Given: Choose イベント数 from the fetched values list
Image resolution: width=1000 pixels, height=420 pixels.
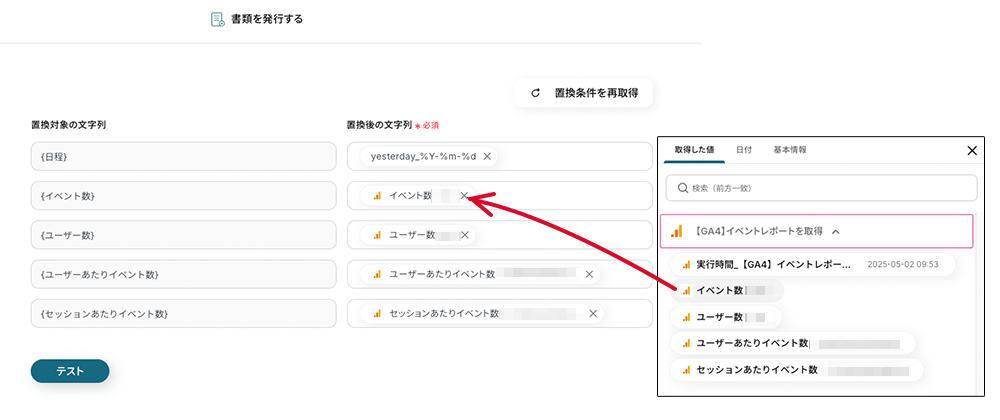Looking at the screenshot, I should pos(720,290).
